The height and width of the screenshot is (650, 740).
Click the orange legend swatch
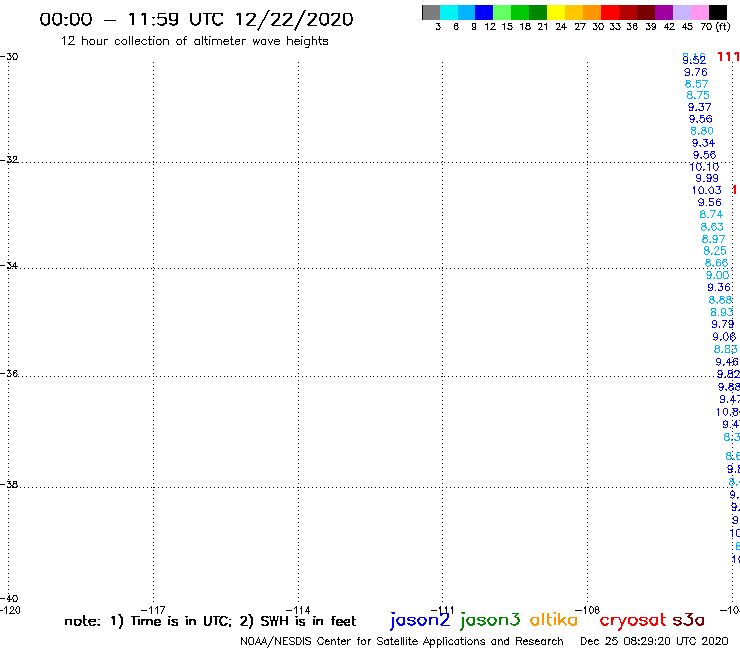pyautogui.click(x=592, y=12)
